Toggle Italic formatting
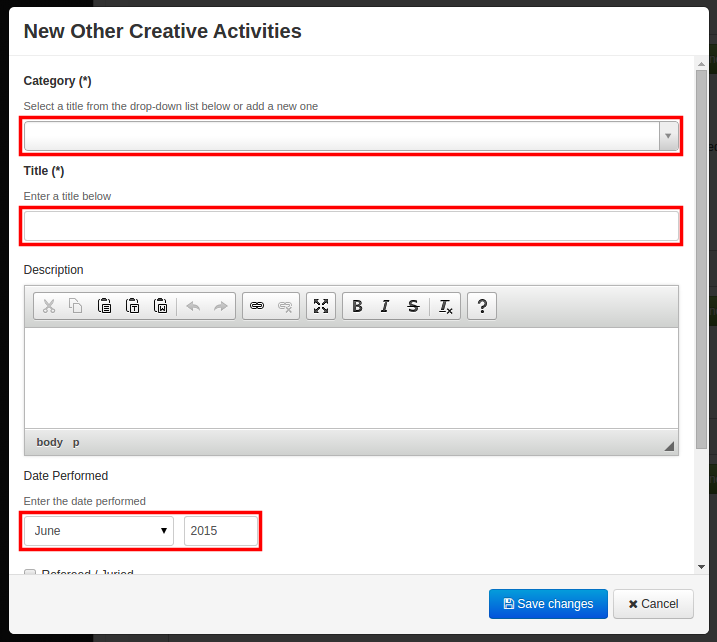Screen dimensions: 717x642 385,306
